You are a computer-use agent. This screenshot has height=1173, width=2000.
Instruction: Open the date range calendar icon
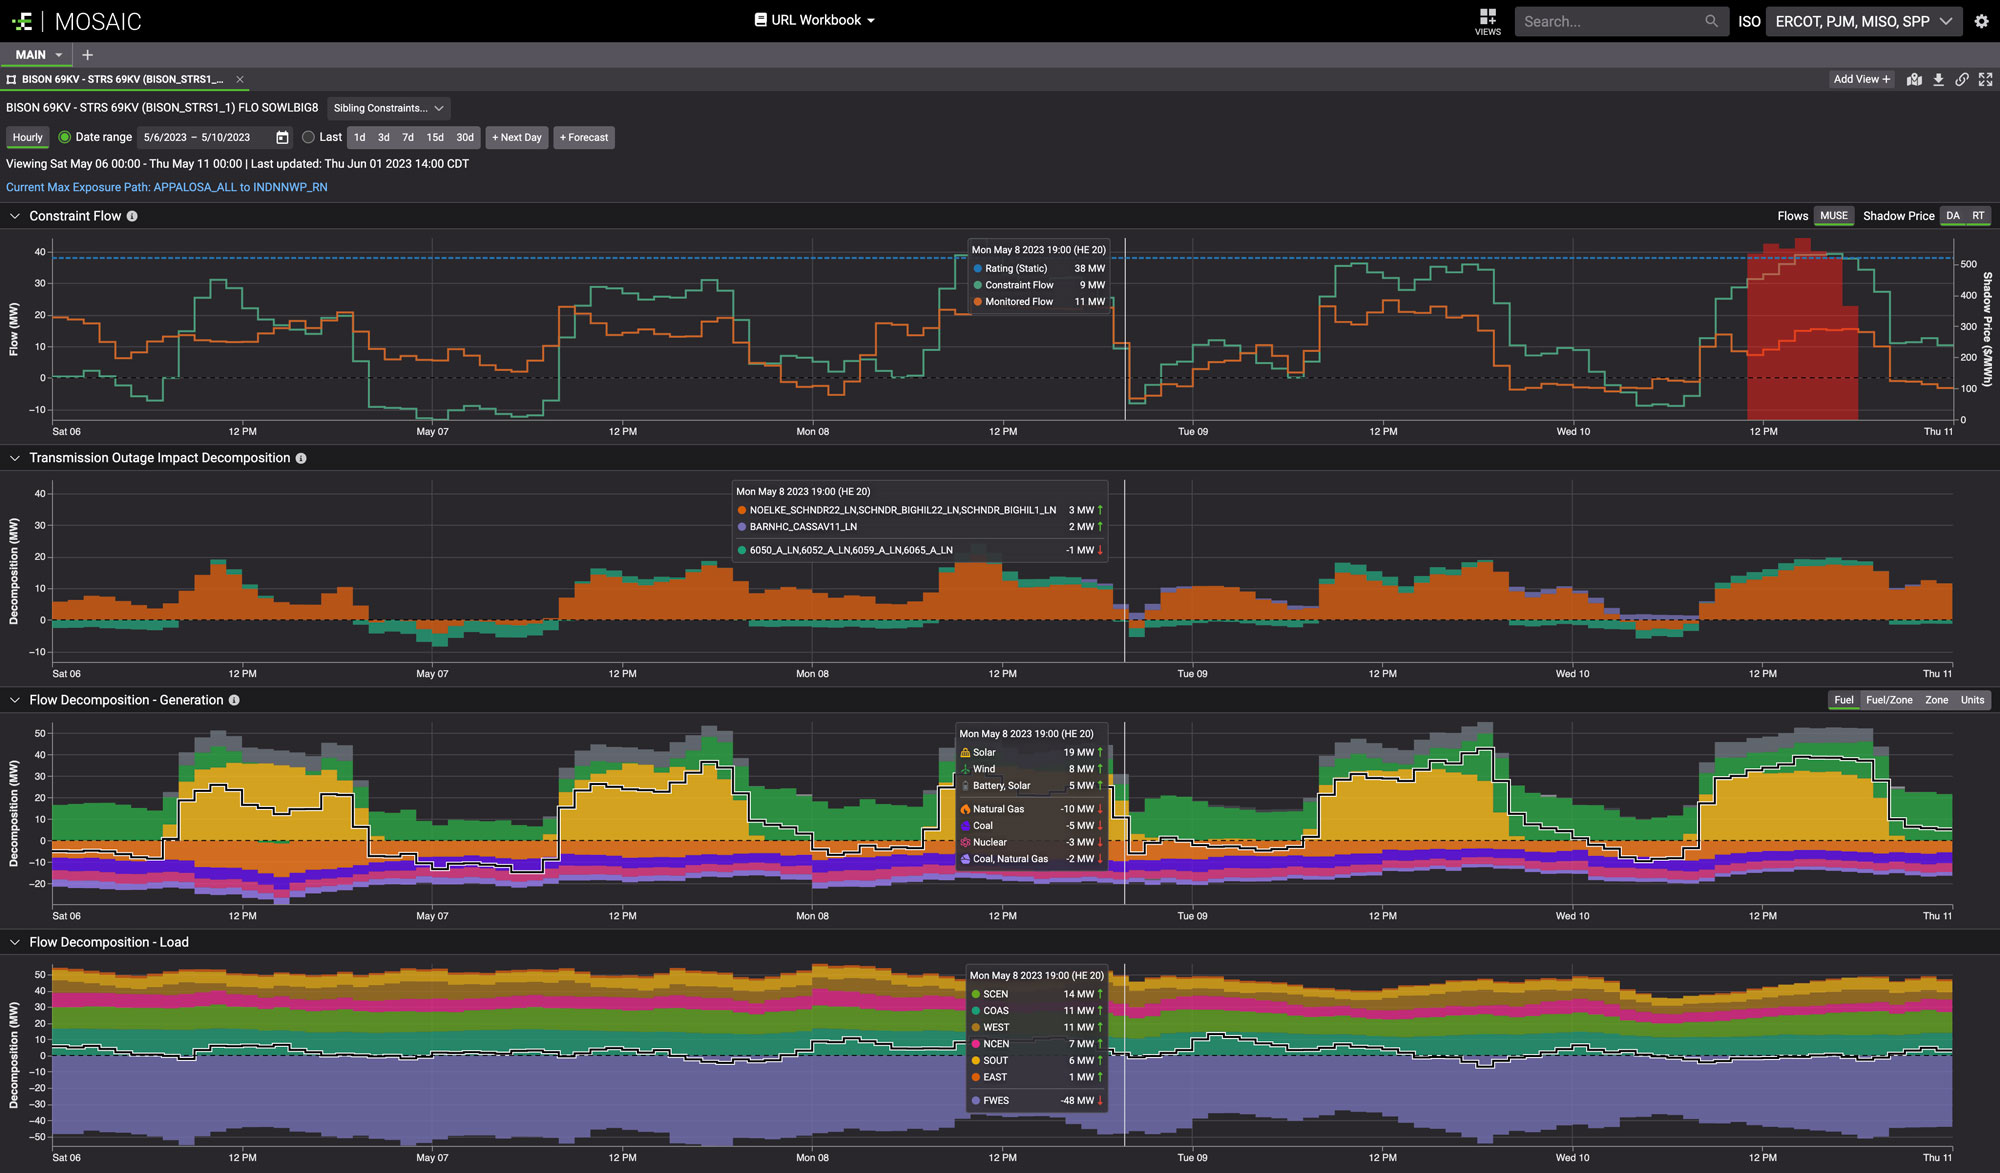pos(282,137)
